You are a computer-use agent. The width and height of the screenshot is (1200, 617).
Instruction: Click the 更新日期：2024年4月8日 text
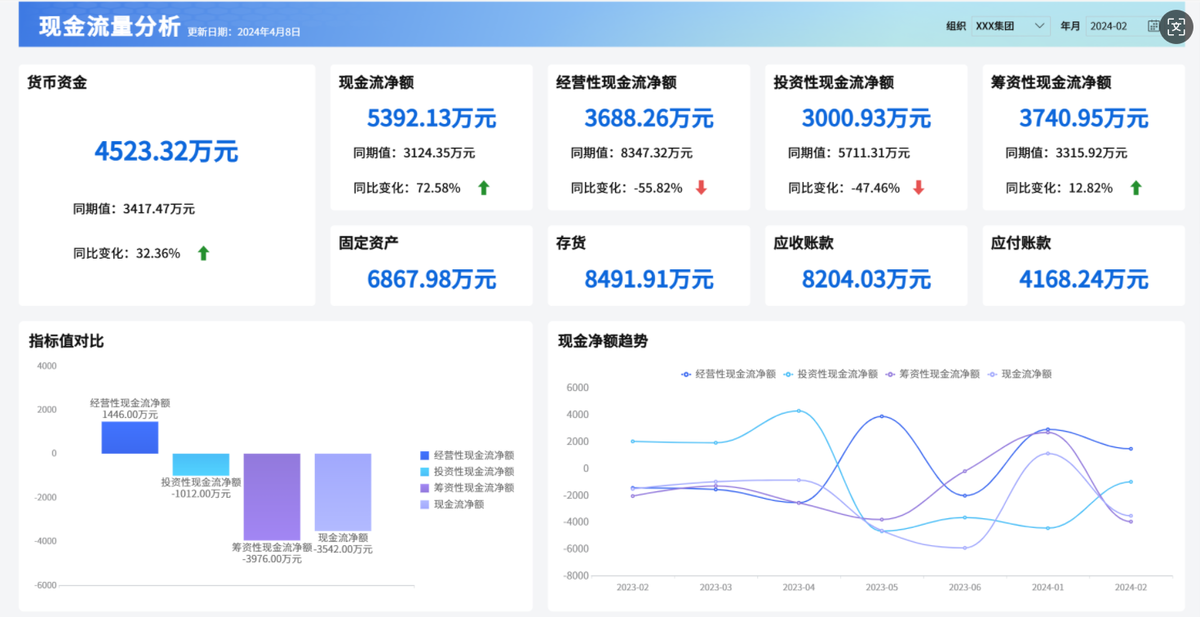(244, 32)
